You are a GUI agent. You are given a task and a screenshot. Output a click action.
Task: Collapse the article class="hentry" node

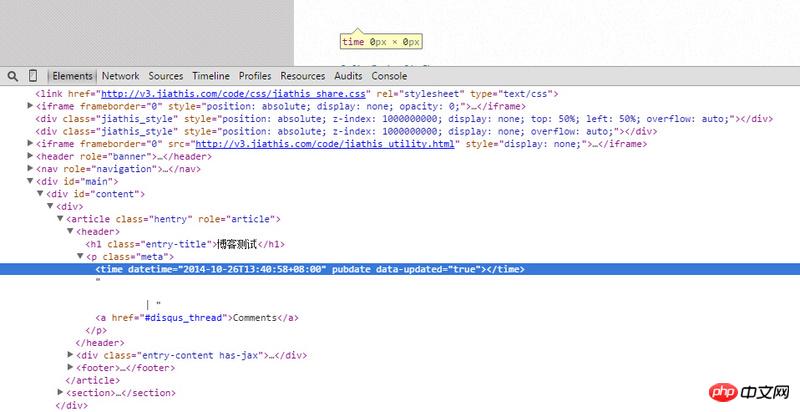click(60, 218)
